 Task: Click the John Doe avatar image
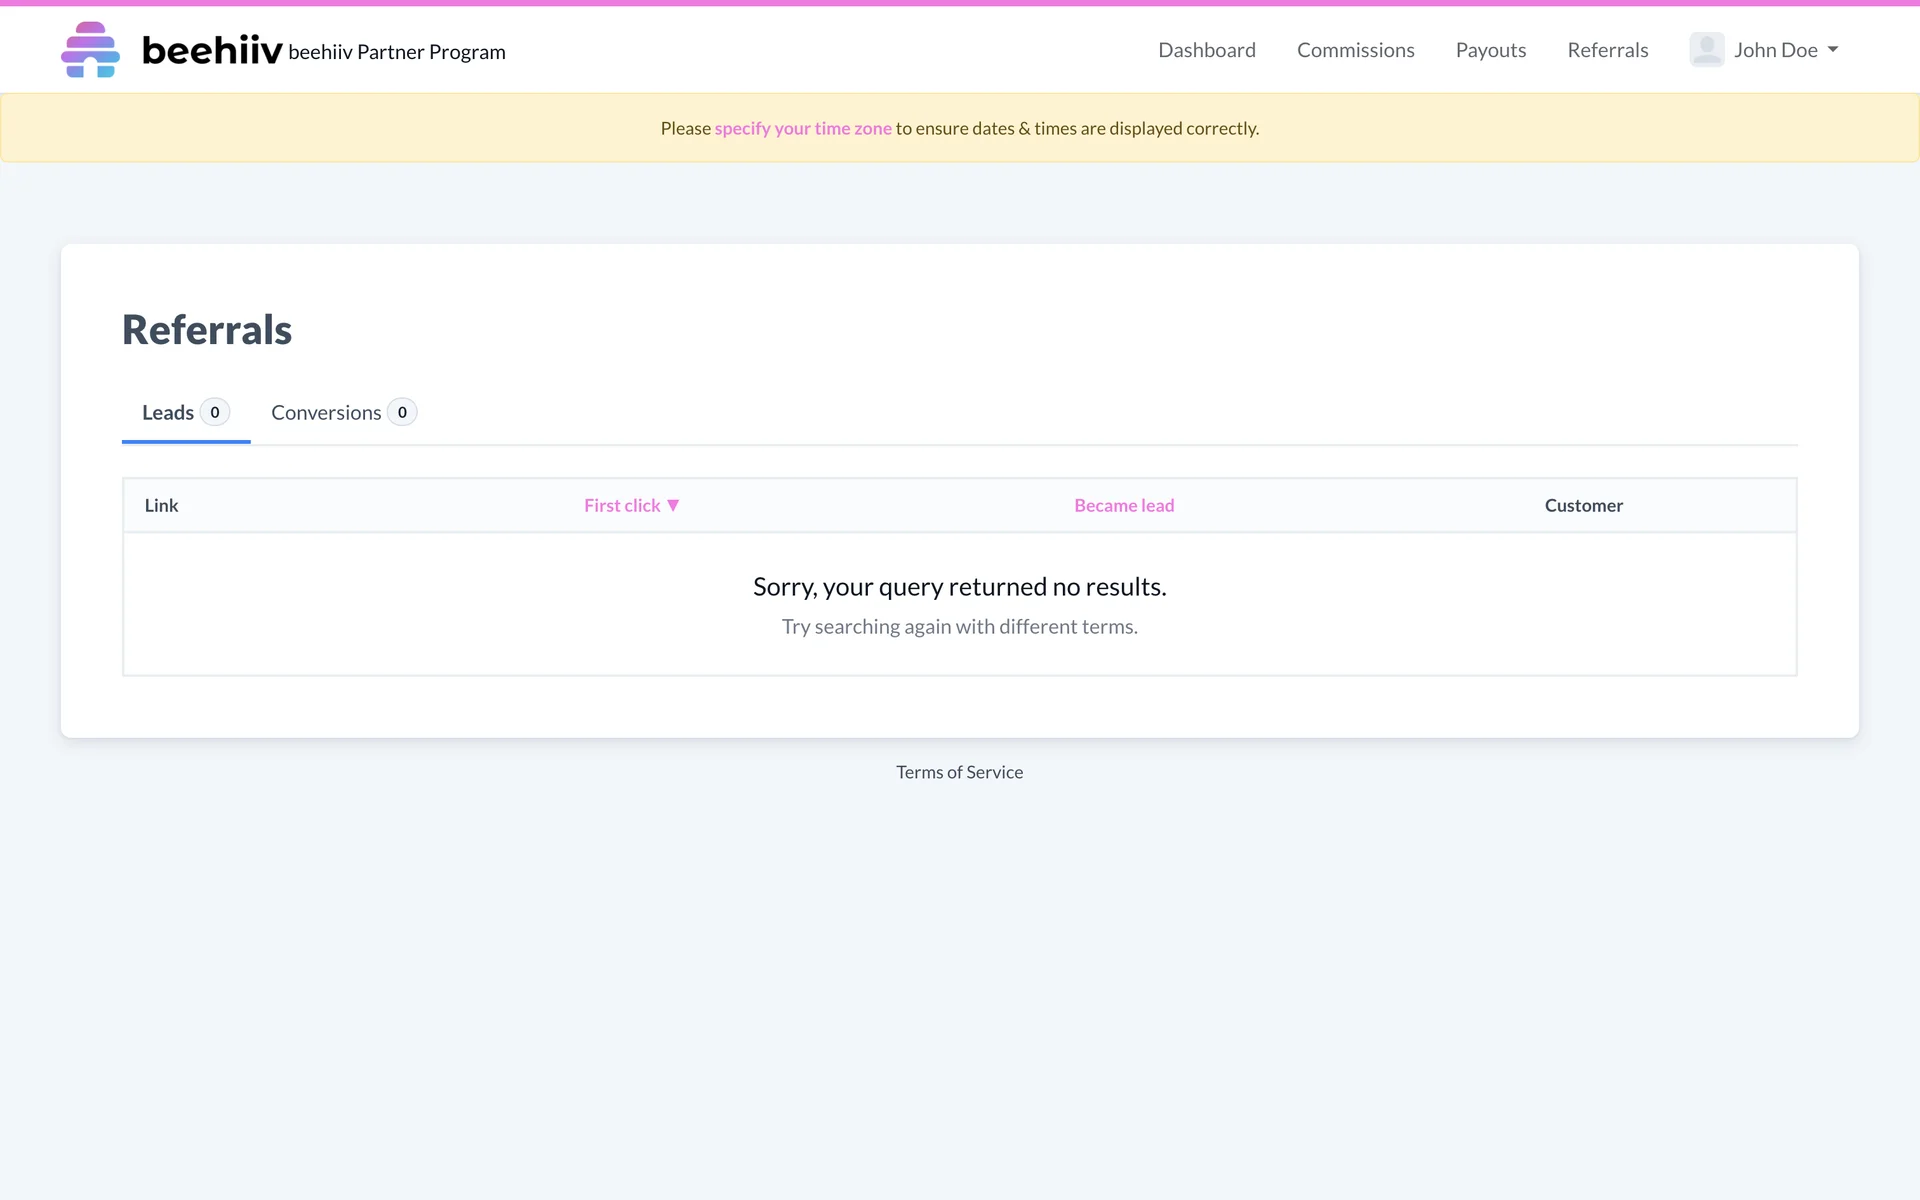click(1706, 50)
